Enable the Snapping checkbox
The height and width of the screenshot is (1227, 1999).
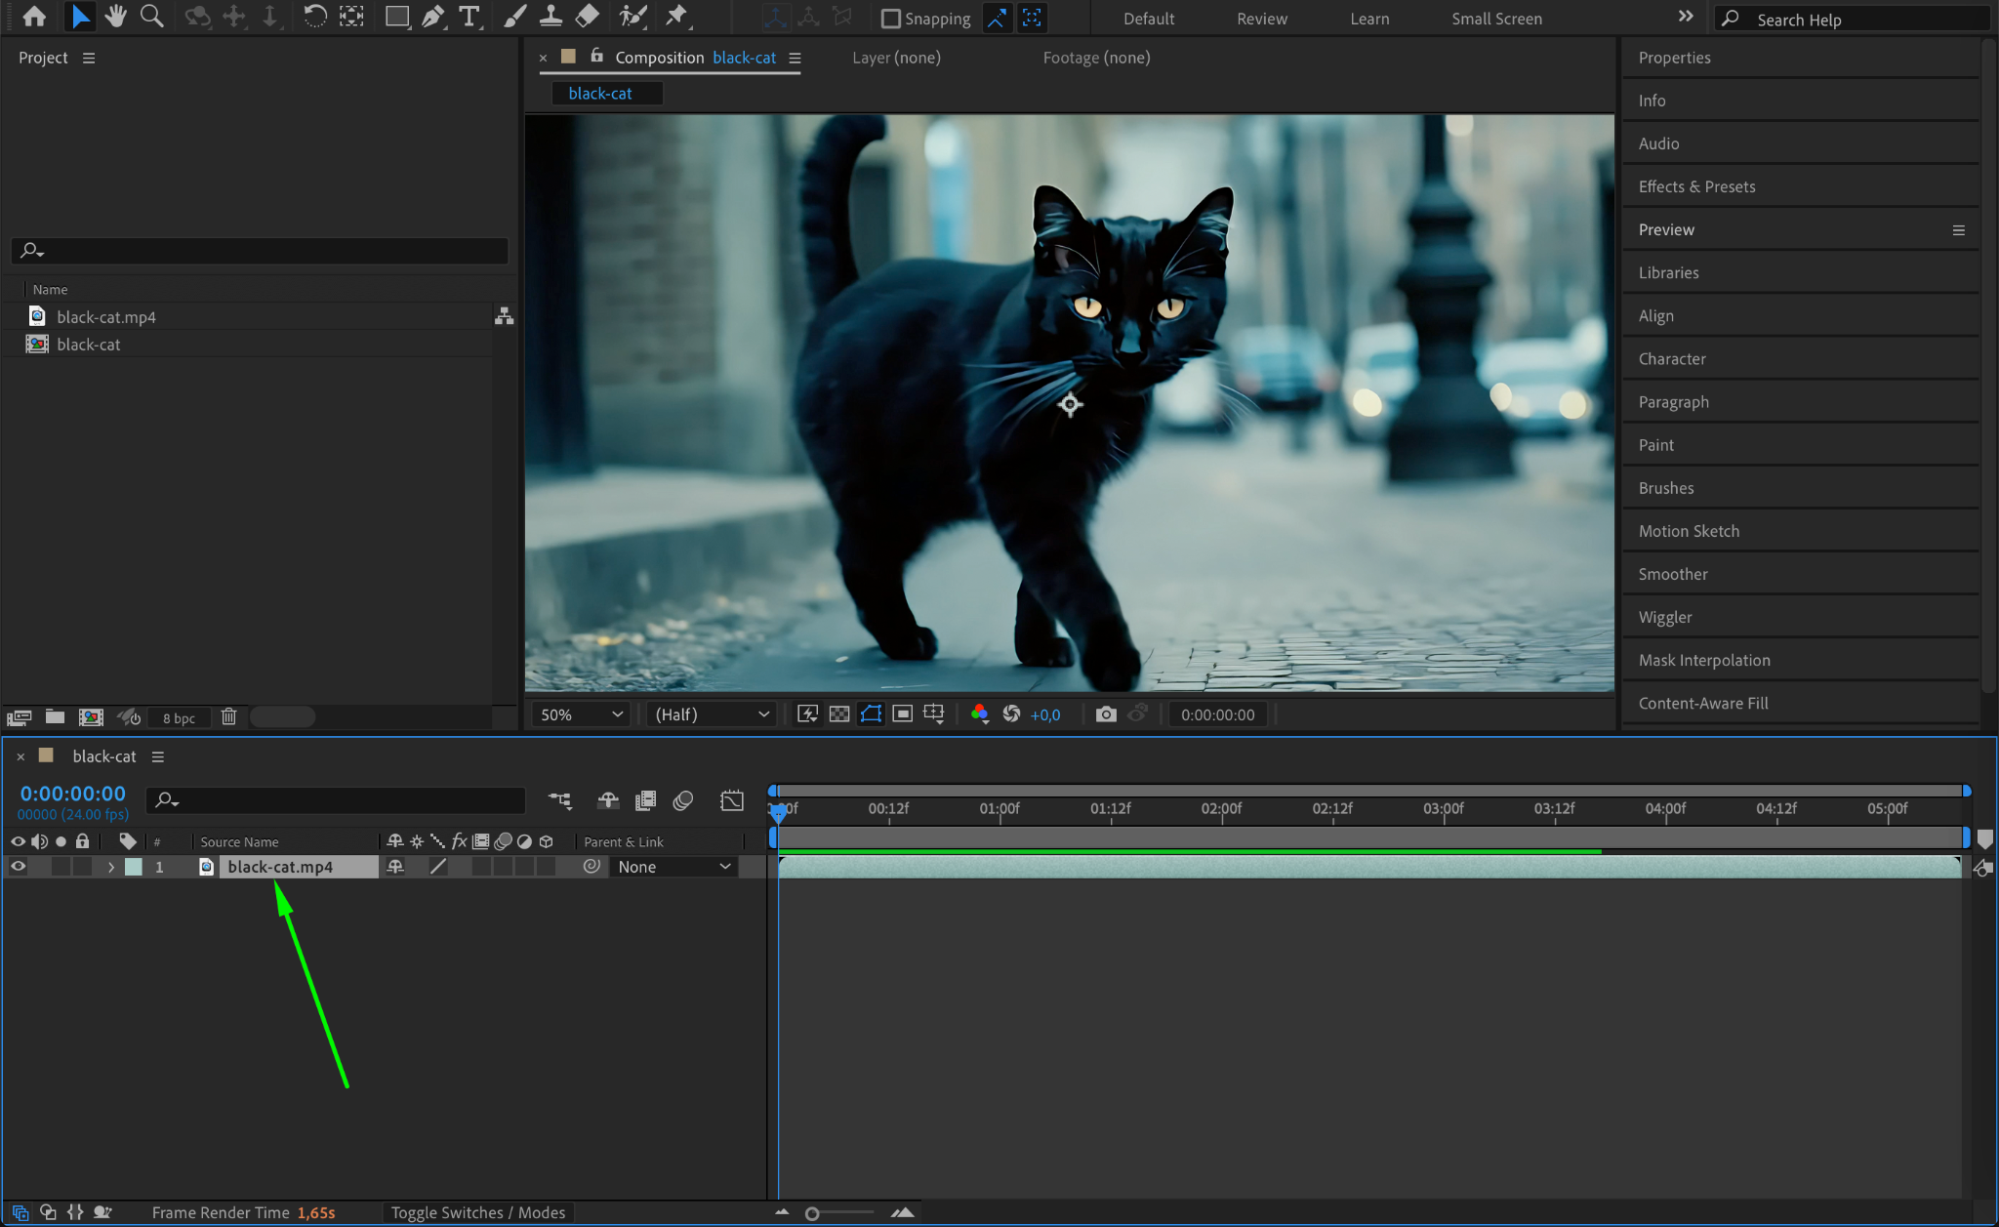[x=890, y=18]
